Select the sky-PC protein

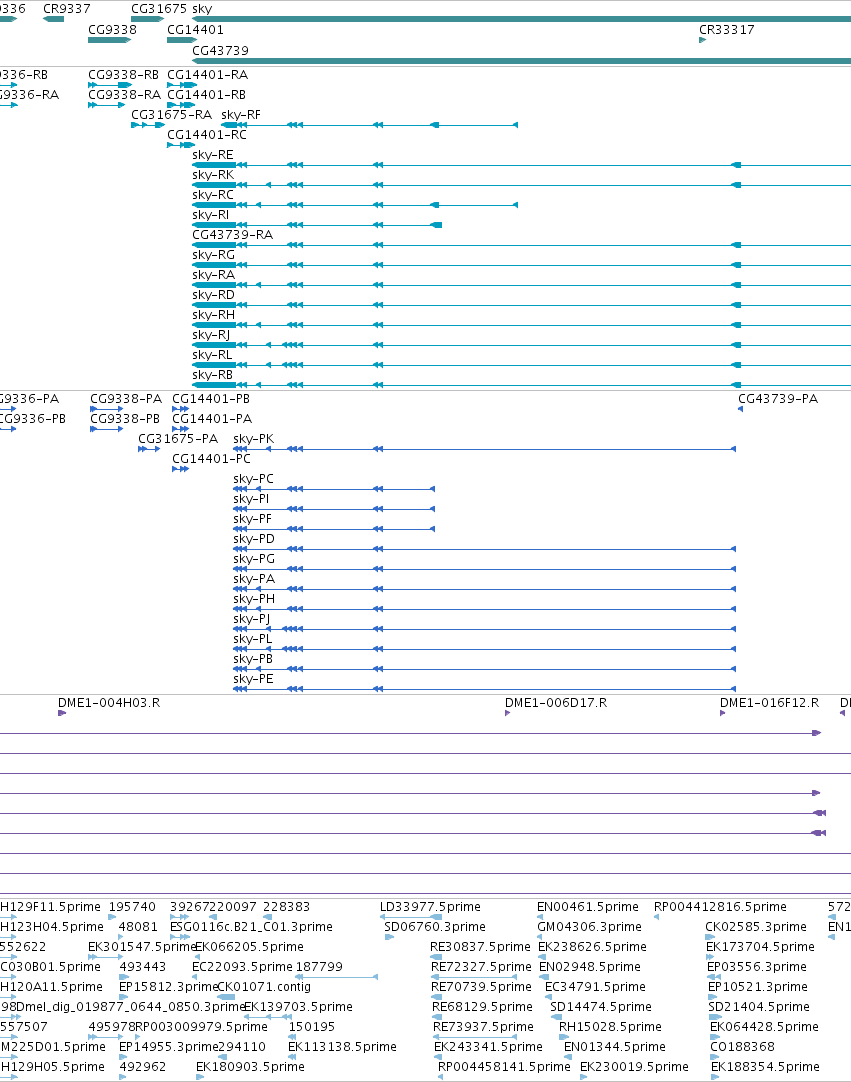(253, 479)
